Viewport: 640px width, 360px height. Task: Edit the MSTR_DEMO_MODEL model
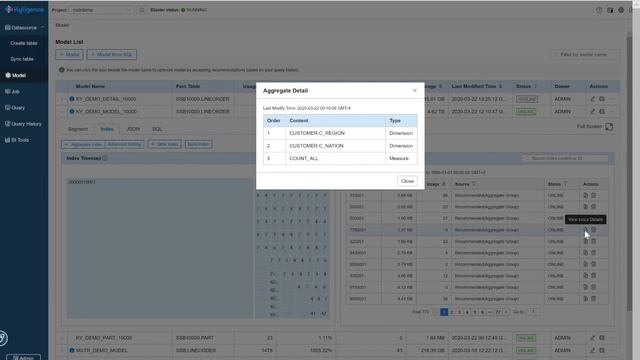(593, 350)
